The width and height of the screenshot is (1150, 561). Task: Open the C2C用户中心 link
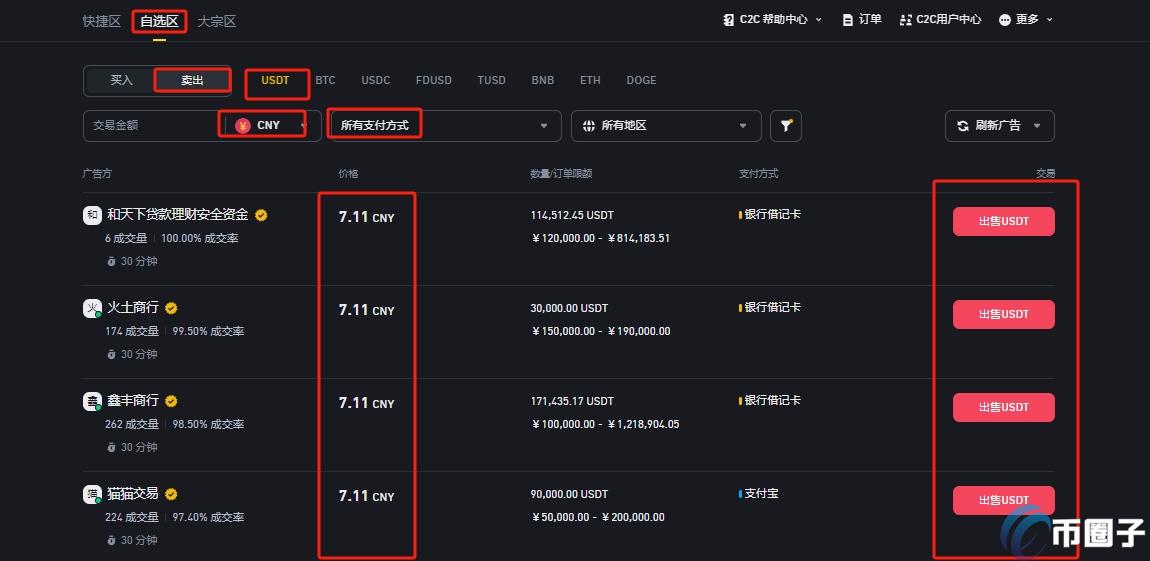[948, 20]
